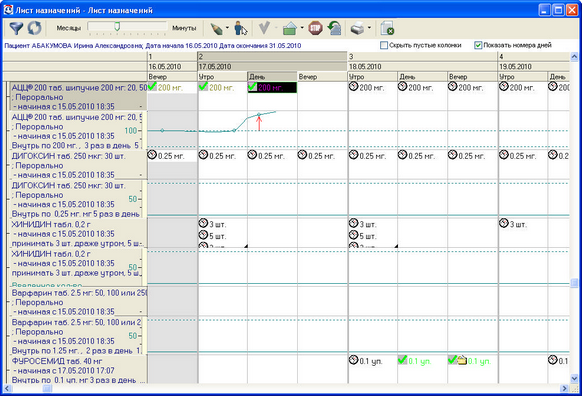Image resolution: width=582 pixels, height=396 pixels.
Task: Click the horizontal scrollbar thumb
Action: click(47, 388)
